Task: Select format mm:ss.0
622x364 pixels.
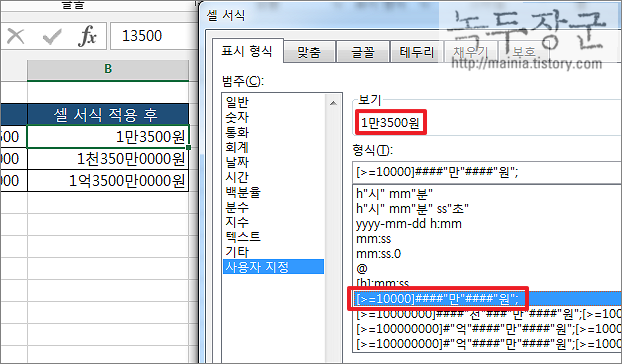Action: click(x=487, y=254)
